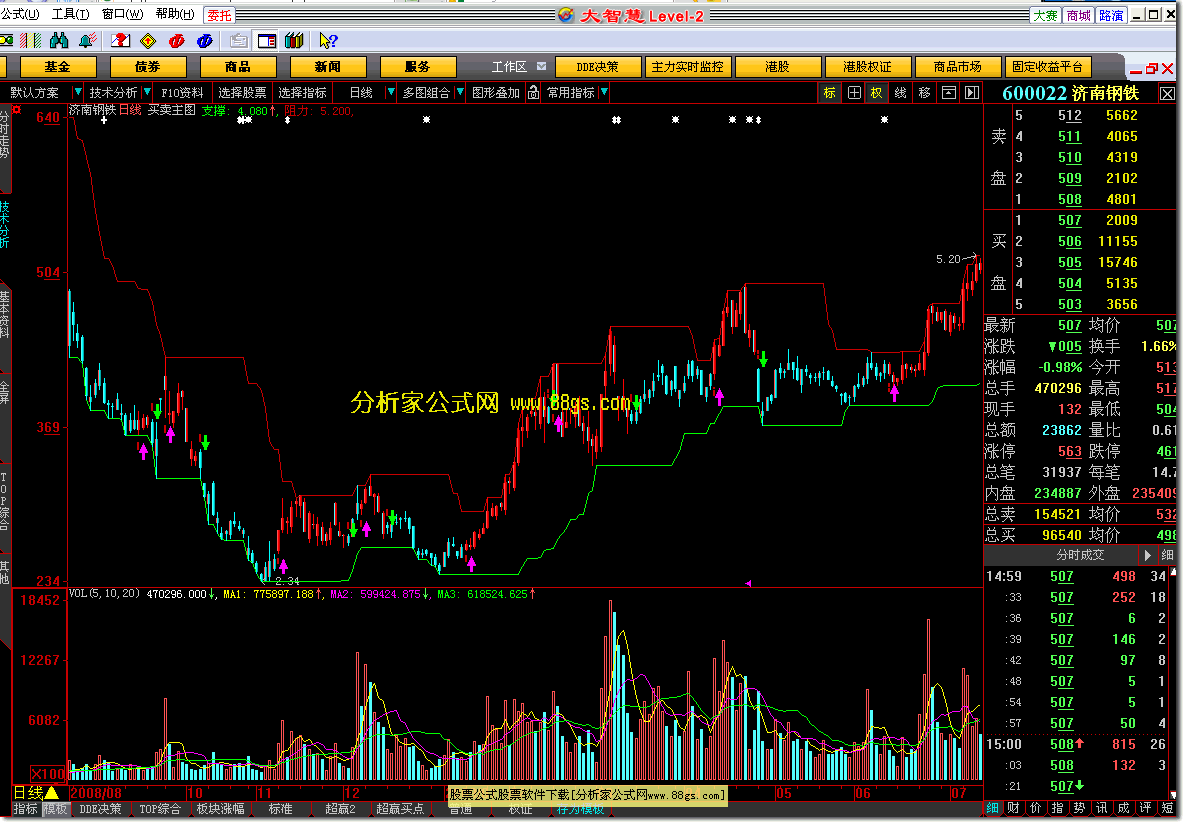1186x824 pixels.
Task: Click the 移 move chart icon
Action: 924,92
